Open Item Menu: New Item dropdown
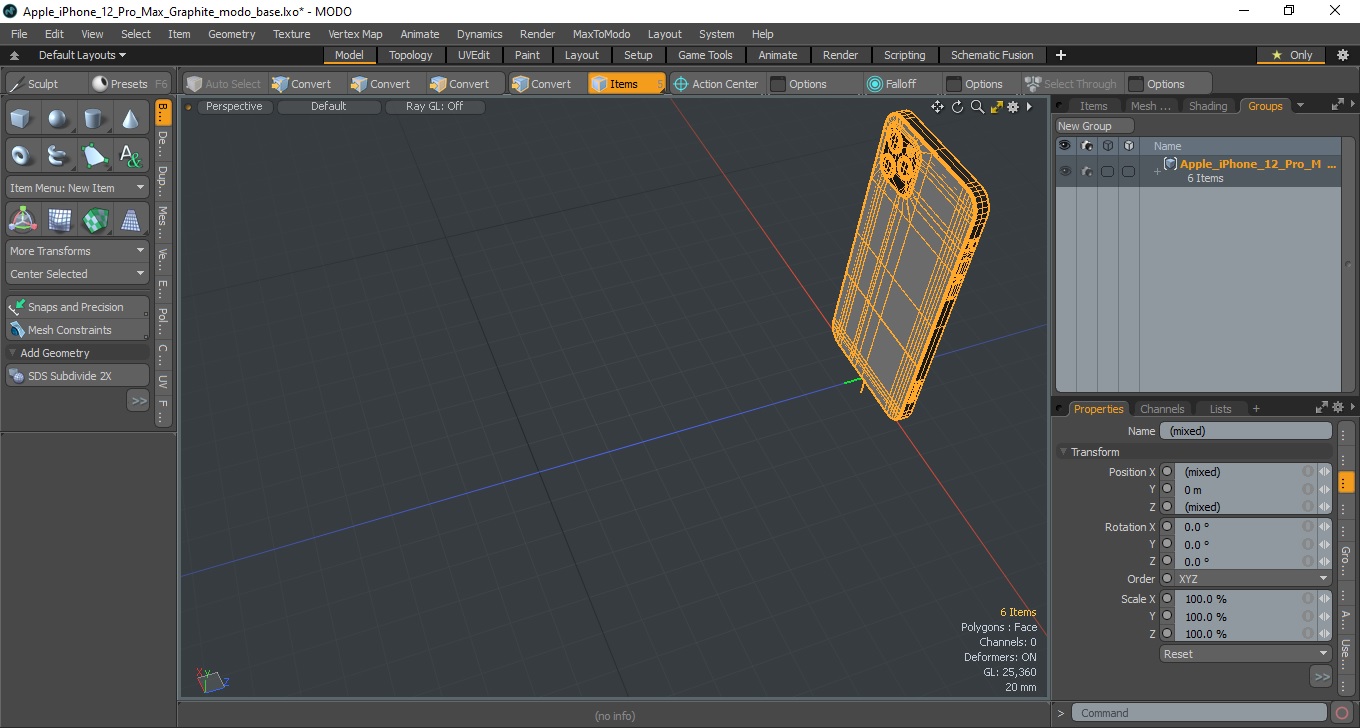Screen dimensions: 1360x728 (77, 188)
